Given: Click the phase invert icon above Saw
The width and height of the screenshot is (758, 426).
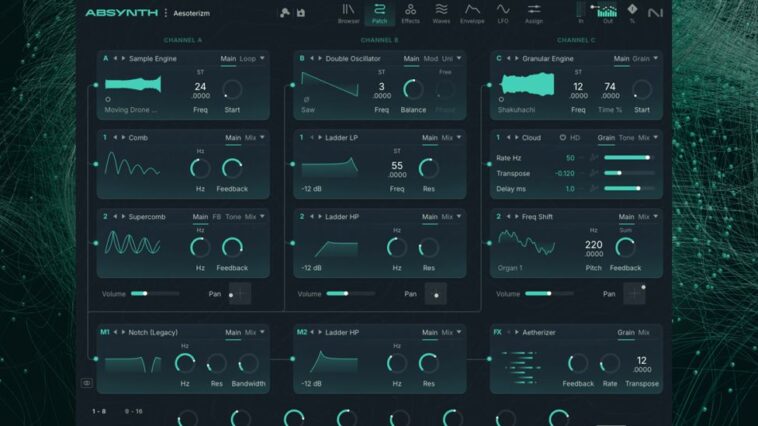Looking at the screenshot, I should click(306, 100).
